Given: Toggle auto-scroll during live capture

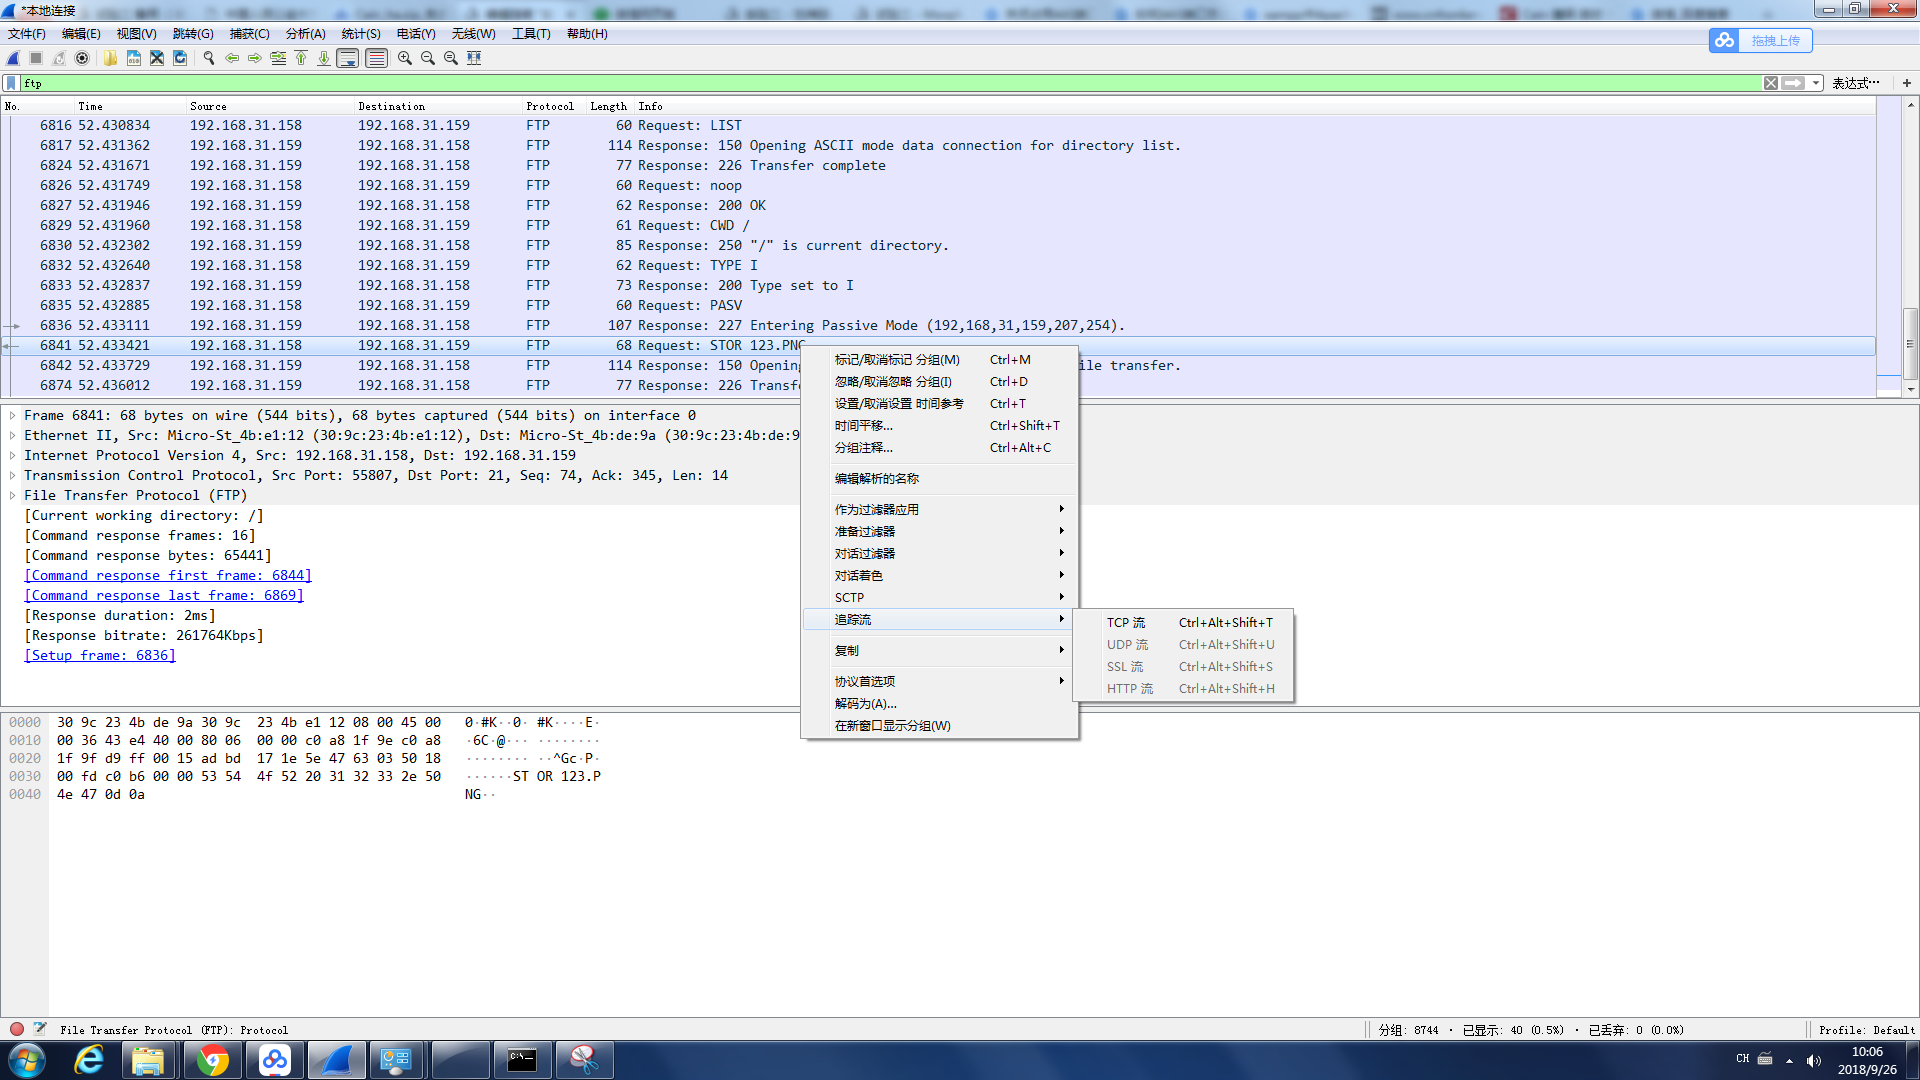Looking at the screenshot, I should (x=347, y=58).
